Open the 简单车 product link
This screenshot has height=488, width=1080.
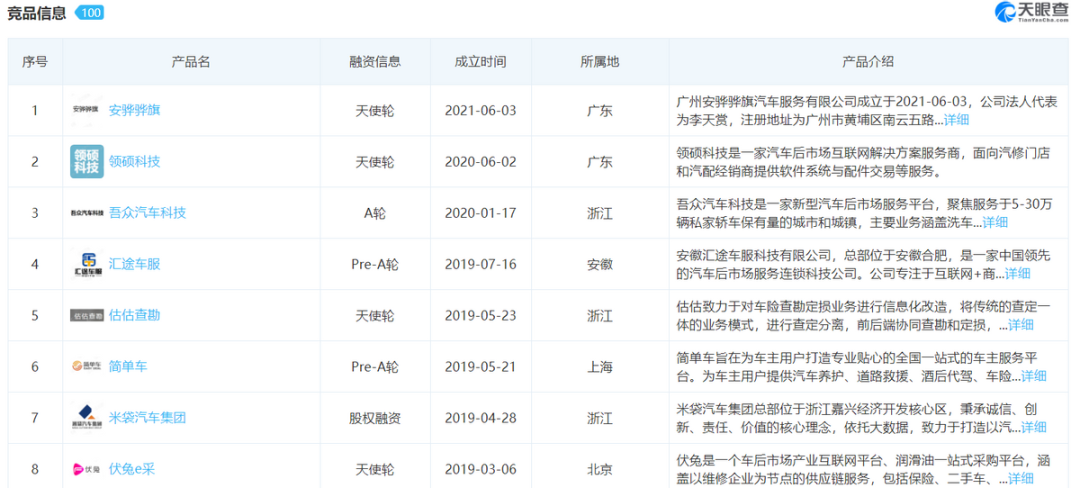click(128, 366)
